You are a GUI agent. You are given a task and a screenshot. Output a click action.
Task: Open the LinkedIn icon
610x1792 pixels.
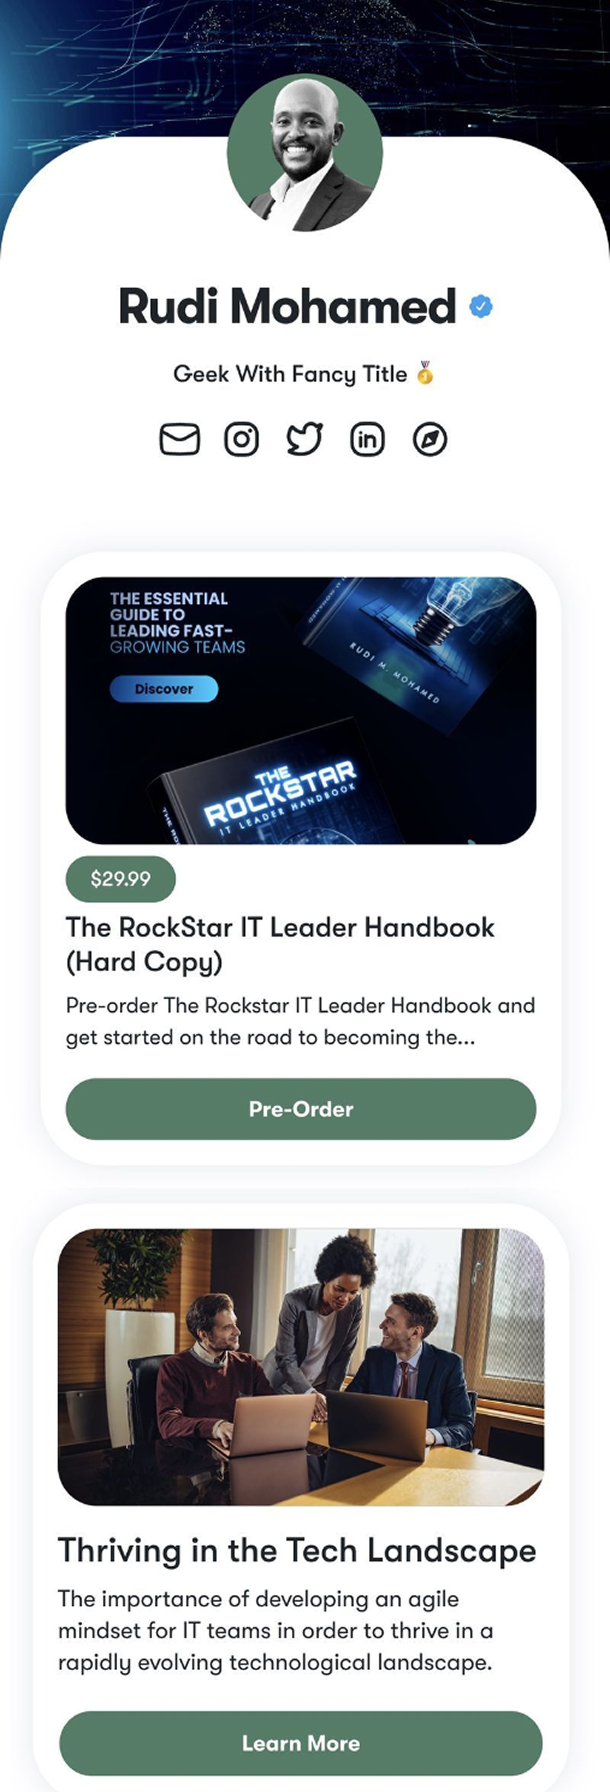pos(367,439)
